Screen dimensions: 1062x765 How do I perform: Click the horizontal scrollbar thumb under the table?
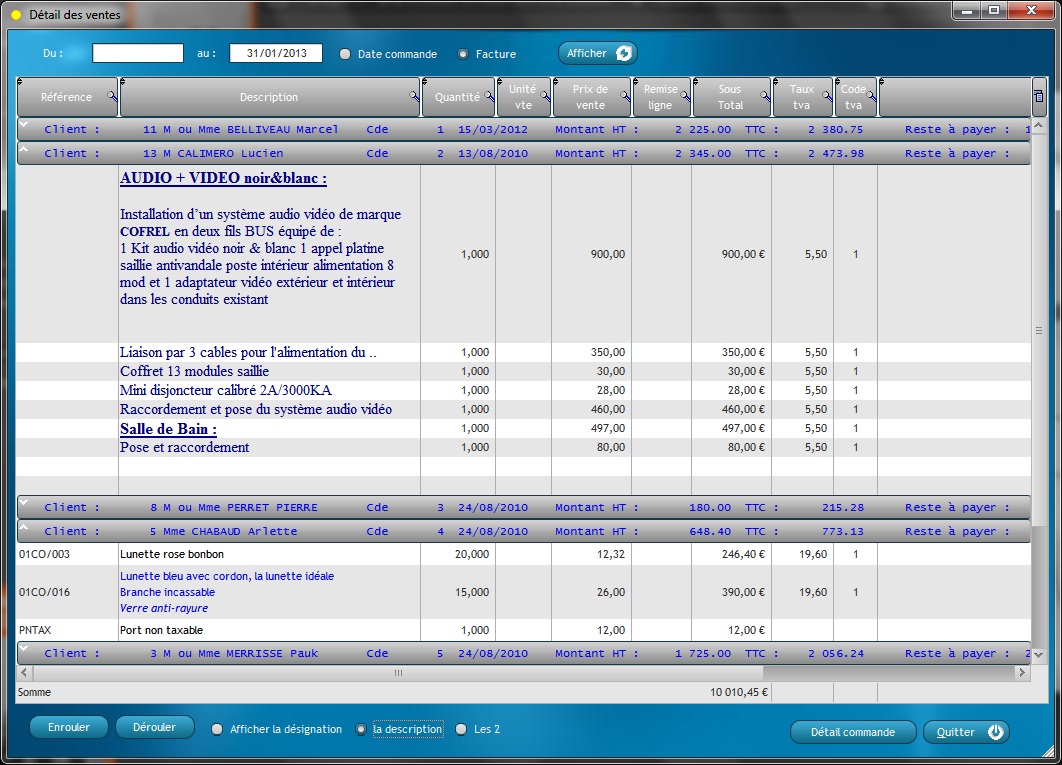[x=397, y=674]
